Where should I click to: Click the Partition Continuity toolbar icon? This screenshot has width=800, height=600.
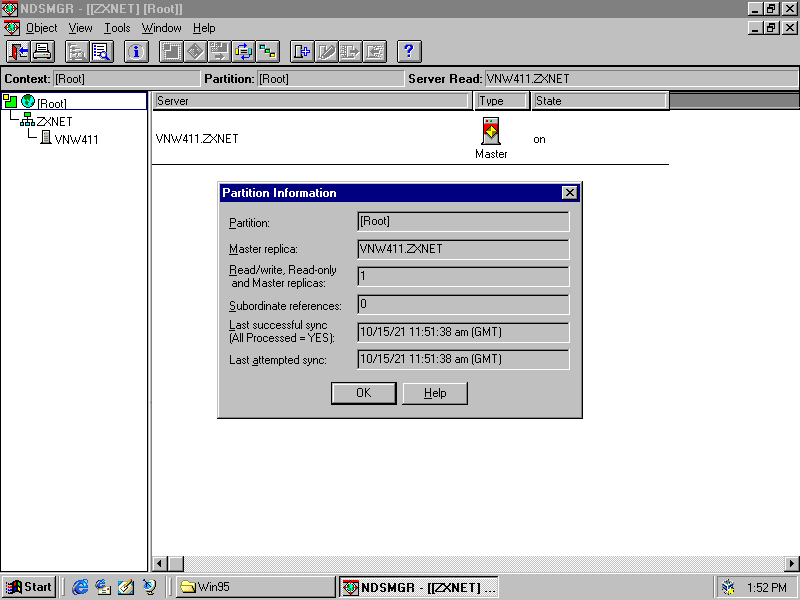pyautogui.click(x=267, y=52)
